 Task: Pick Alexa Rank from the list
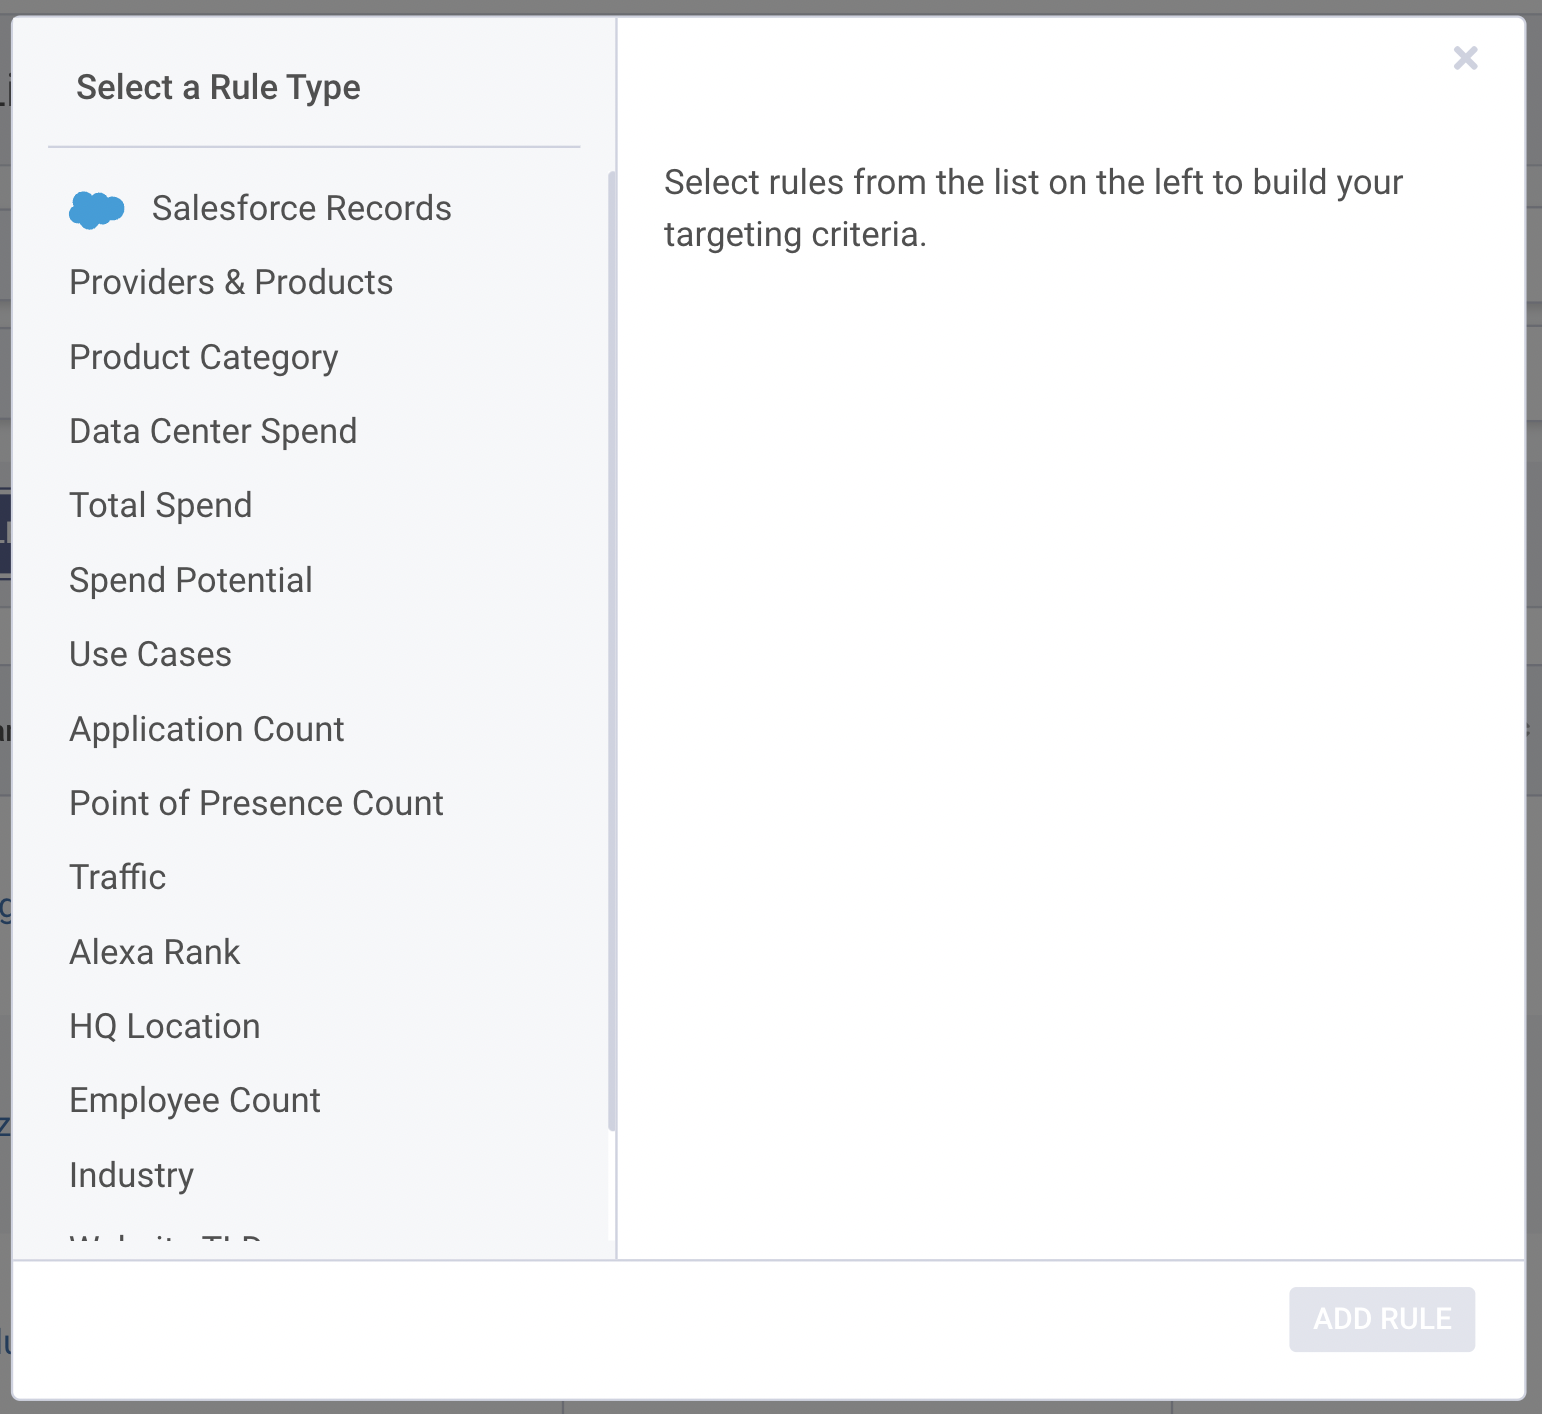point(155,952)
